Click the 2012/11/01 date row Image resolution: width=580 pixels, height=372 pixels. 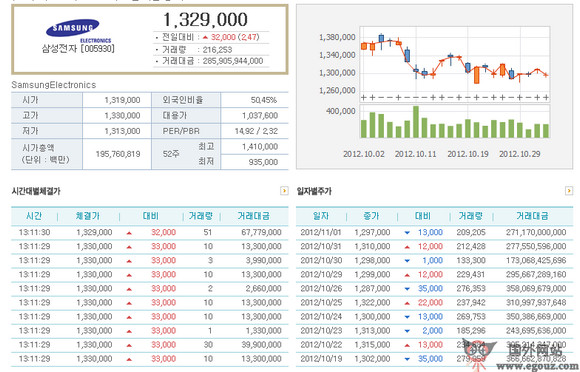tap(435, 232)
